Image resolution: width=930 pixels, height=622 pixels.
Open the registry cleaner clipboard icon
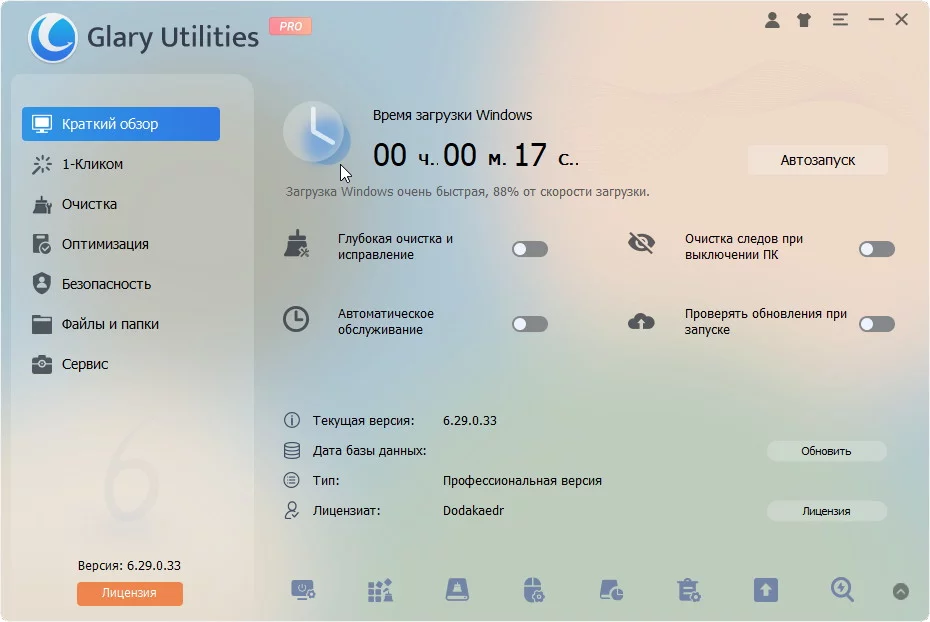(x=689, y=591)
